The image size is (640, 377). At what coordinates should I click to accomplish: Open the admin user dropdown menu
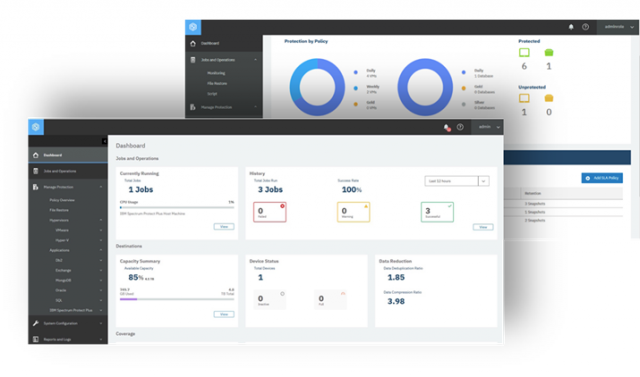(488, 127)
